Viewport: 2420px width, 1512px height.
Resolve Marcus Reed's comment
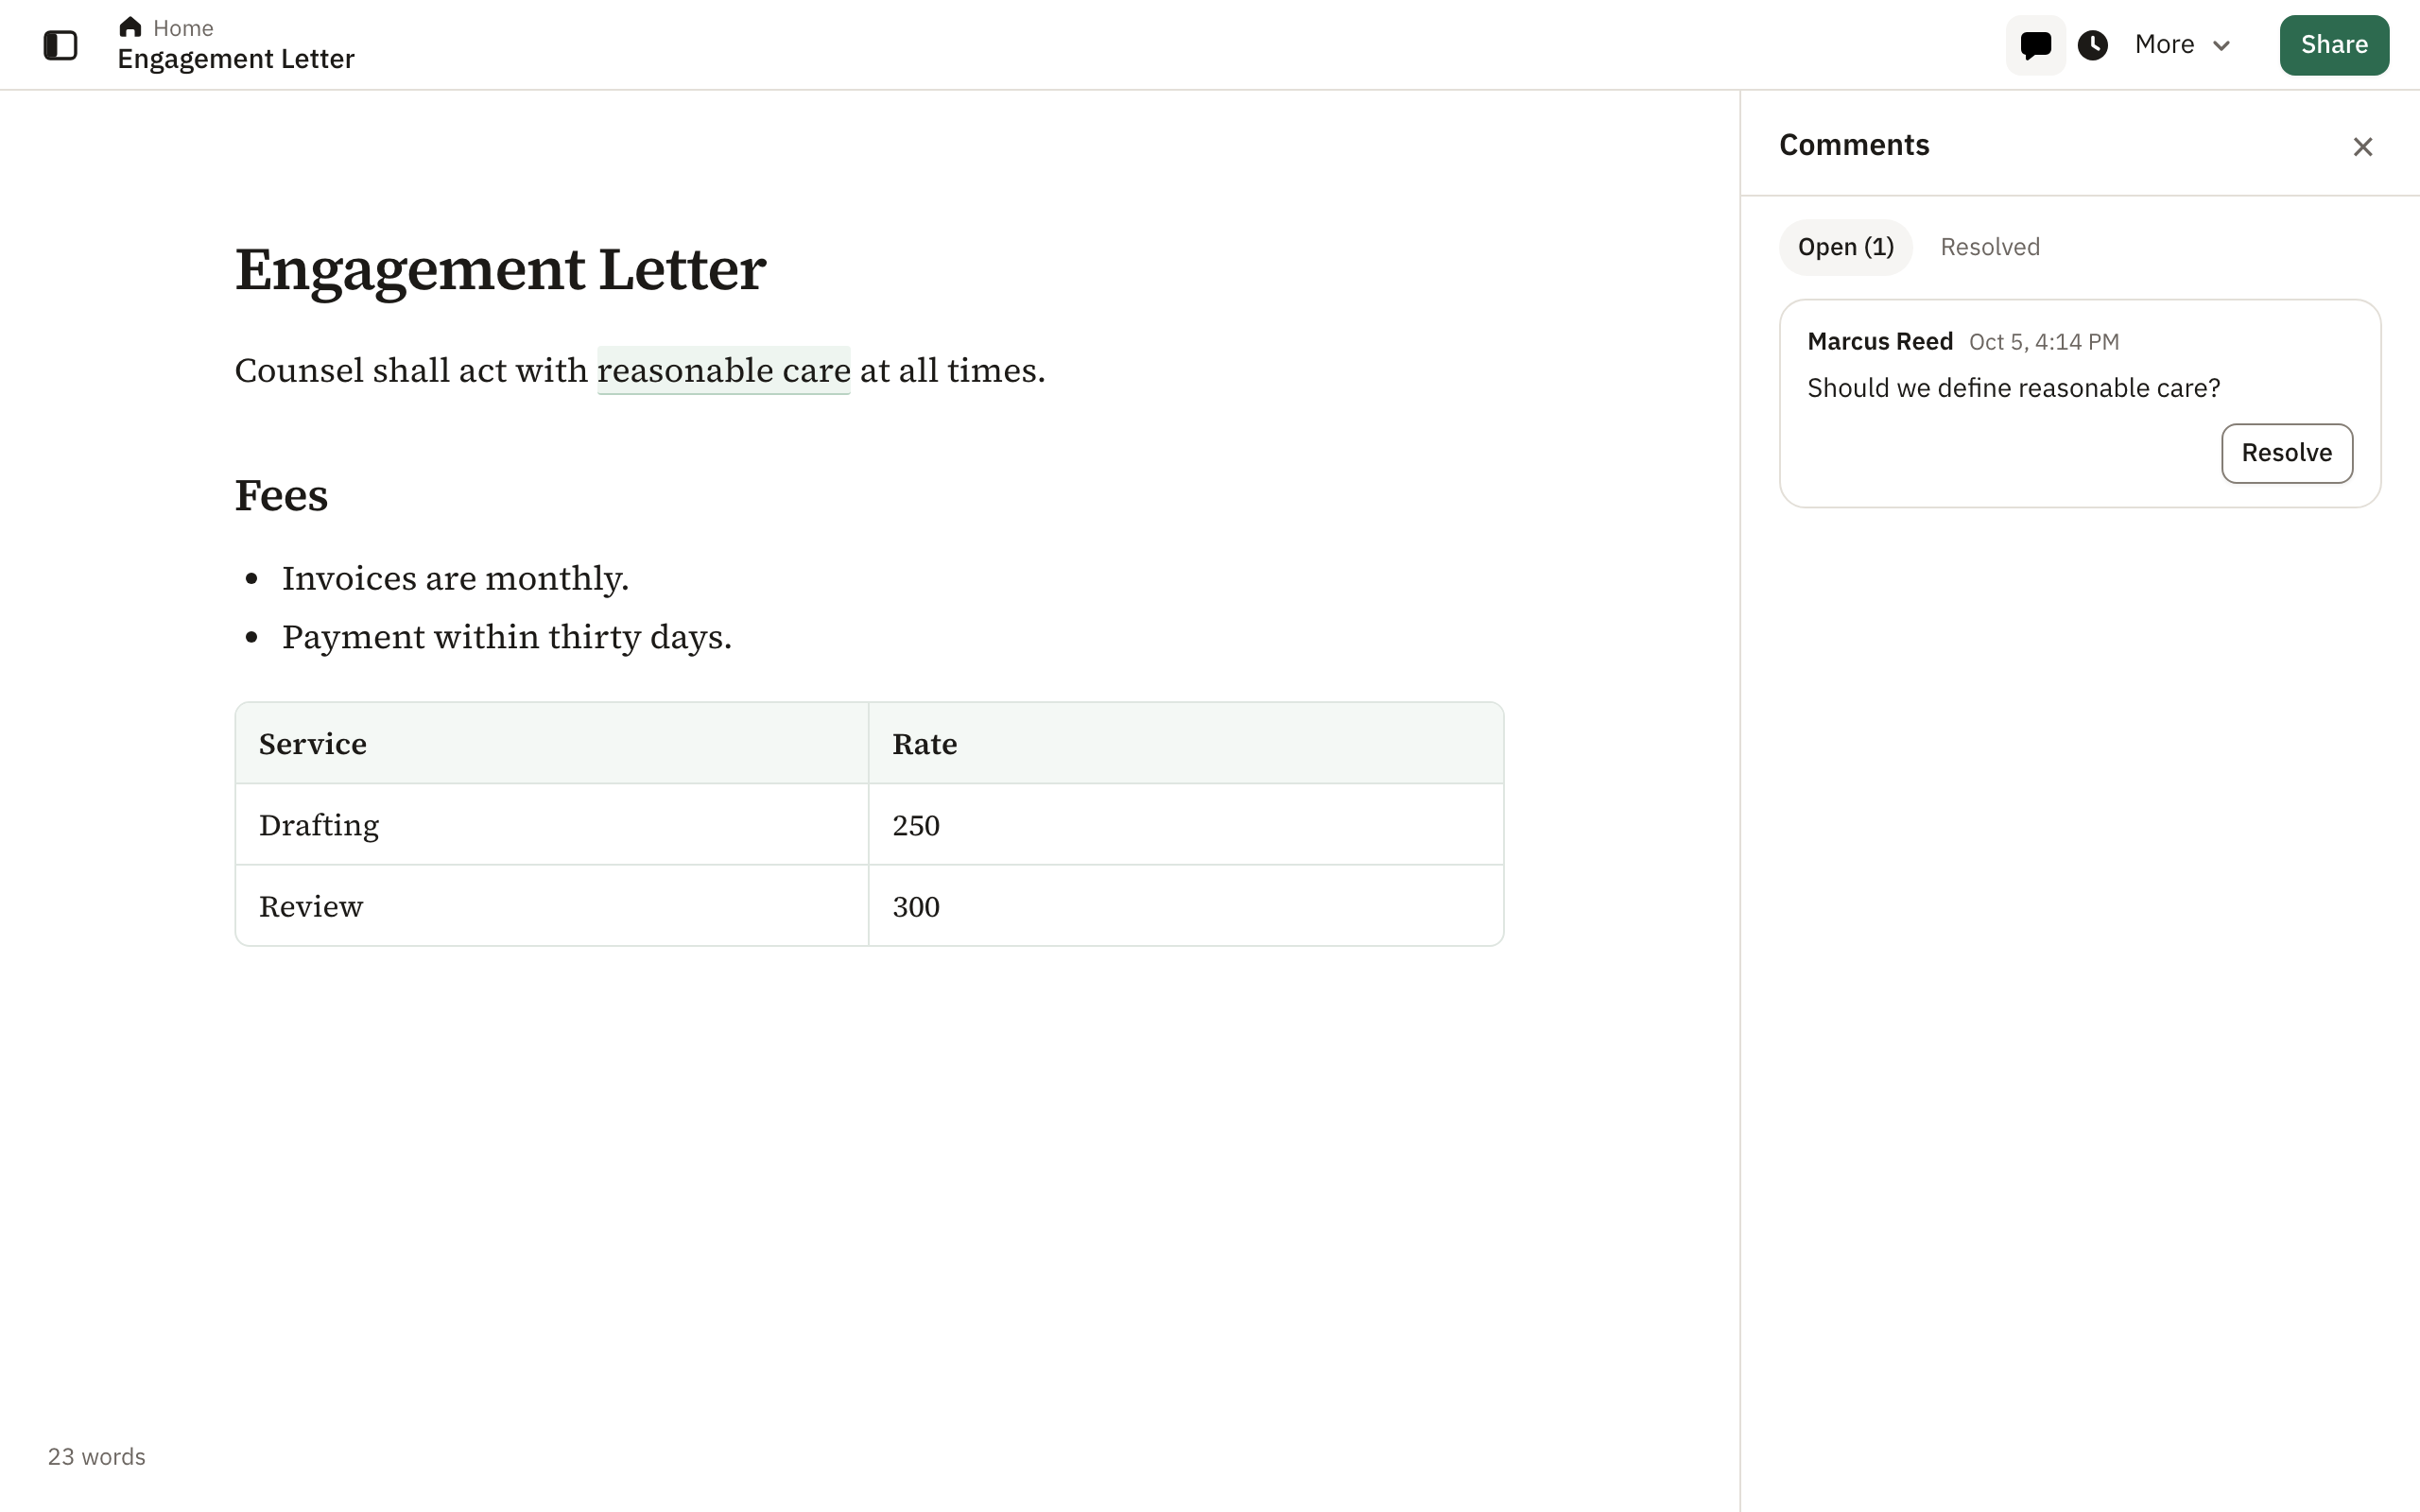coord(2286,453)
